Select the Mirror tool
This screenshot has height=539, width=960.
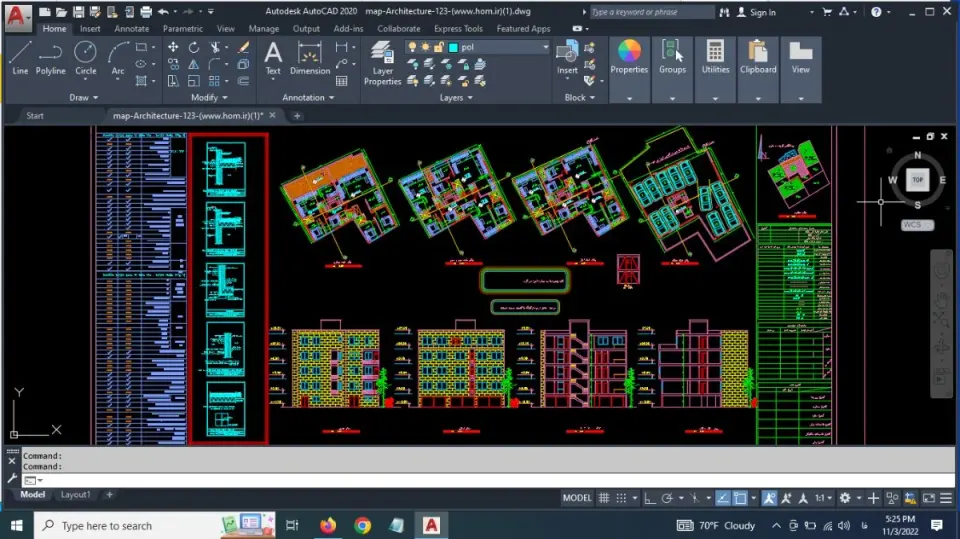pyautogui.click(x=193, y=64)
